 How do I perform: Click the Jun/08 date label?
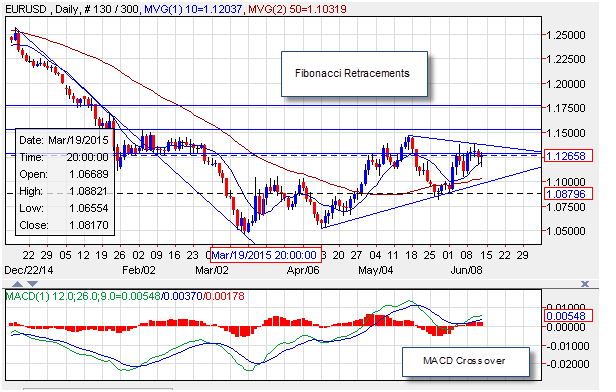point(466,270)
